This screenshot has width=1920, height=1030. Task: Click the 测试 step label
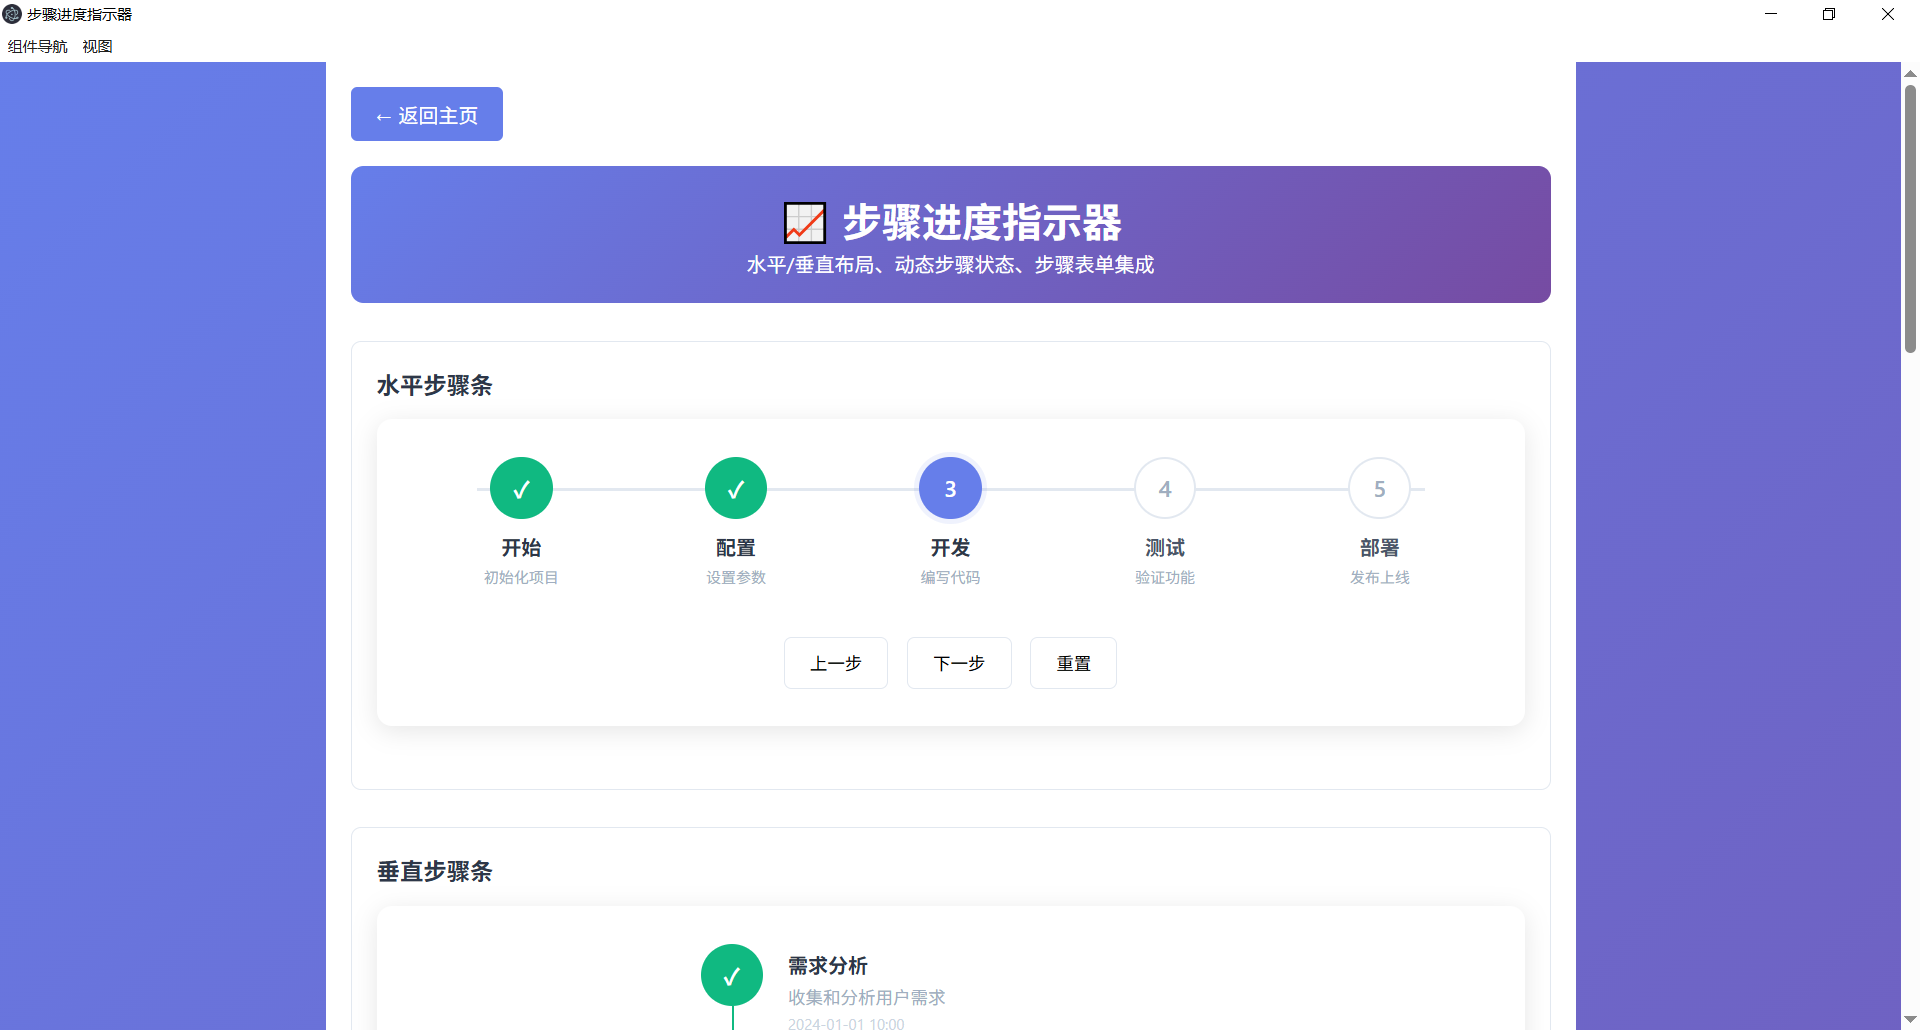[1165, 548]
